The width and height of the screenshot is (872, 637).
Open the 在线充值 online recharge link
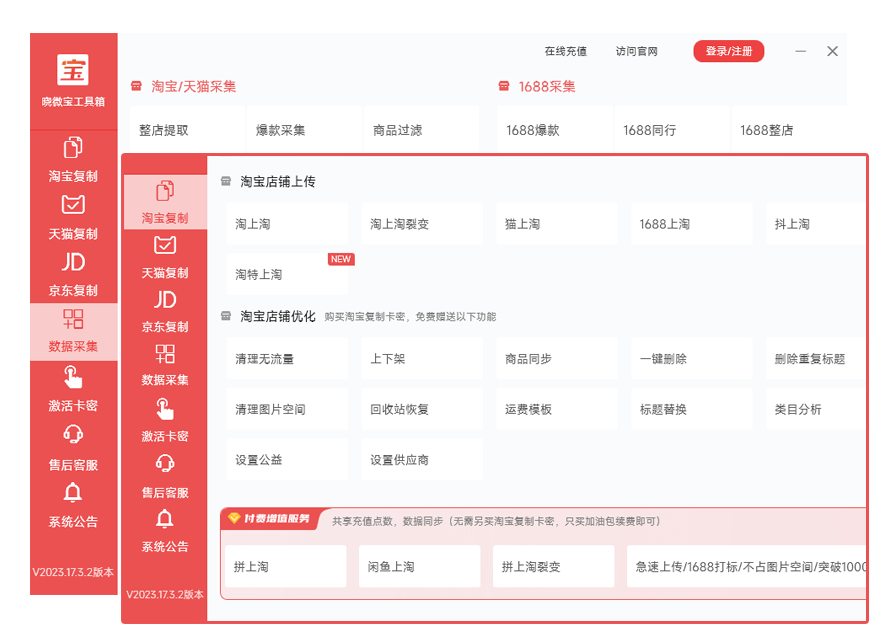coord(565,51)
